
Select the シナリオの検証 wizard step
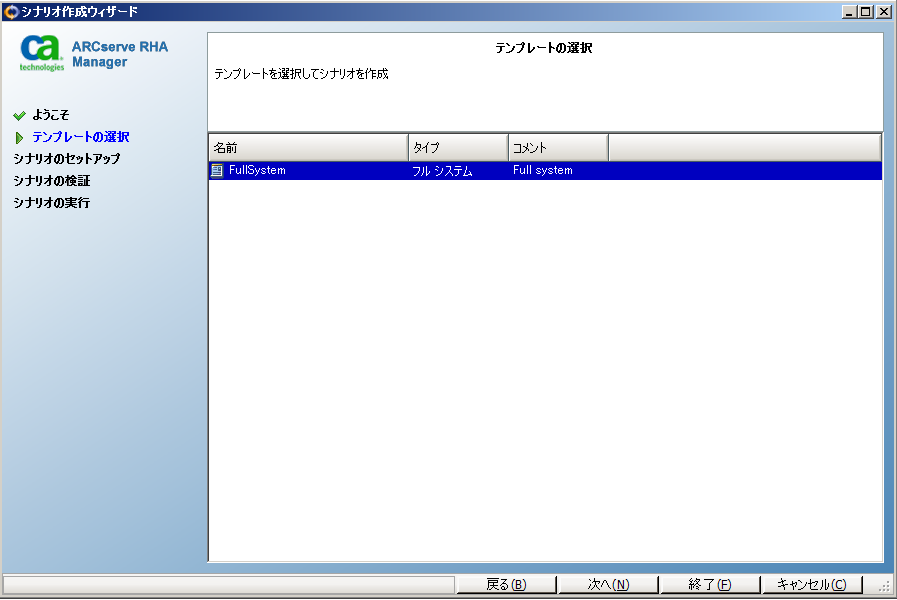(x=51, y=181)
